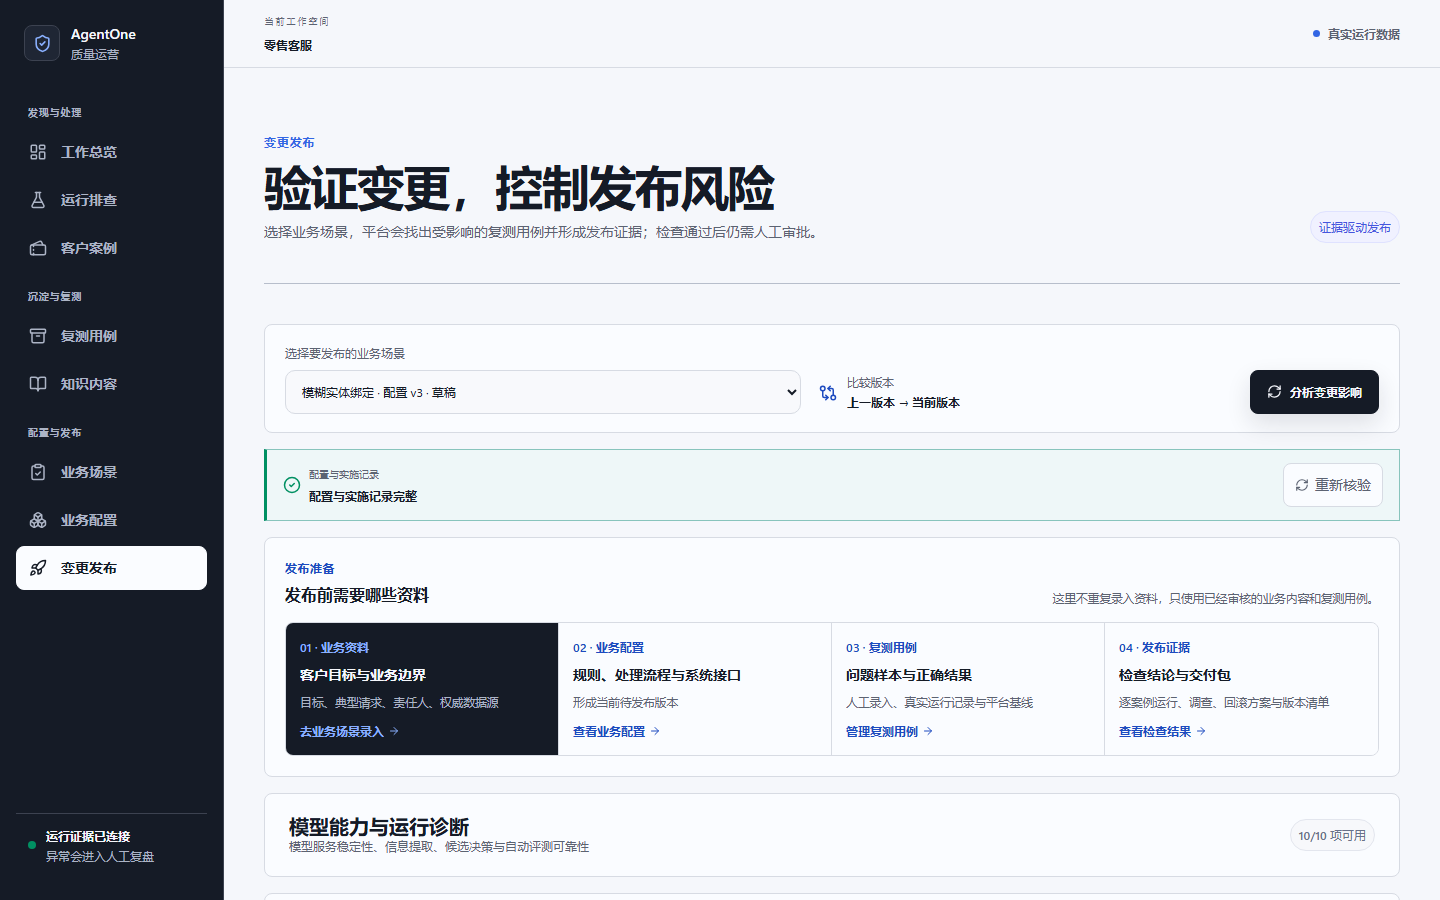
Task: Open the business scenario dropdown 模糊实体绑定
Action: coord(543,392)
